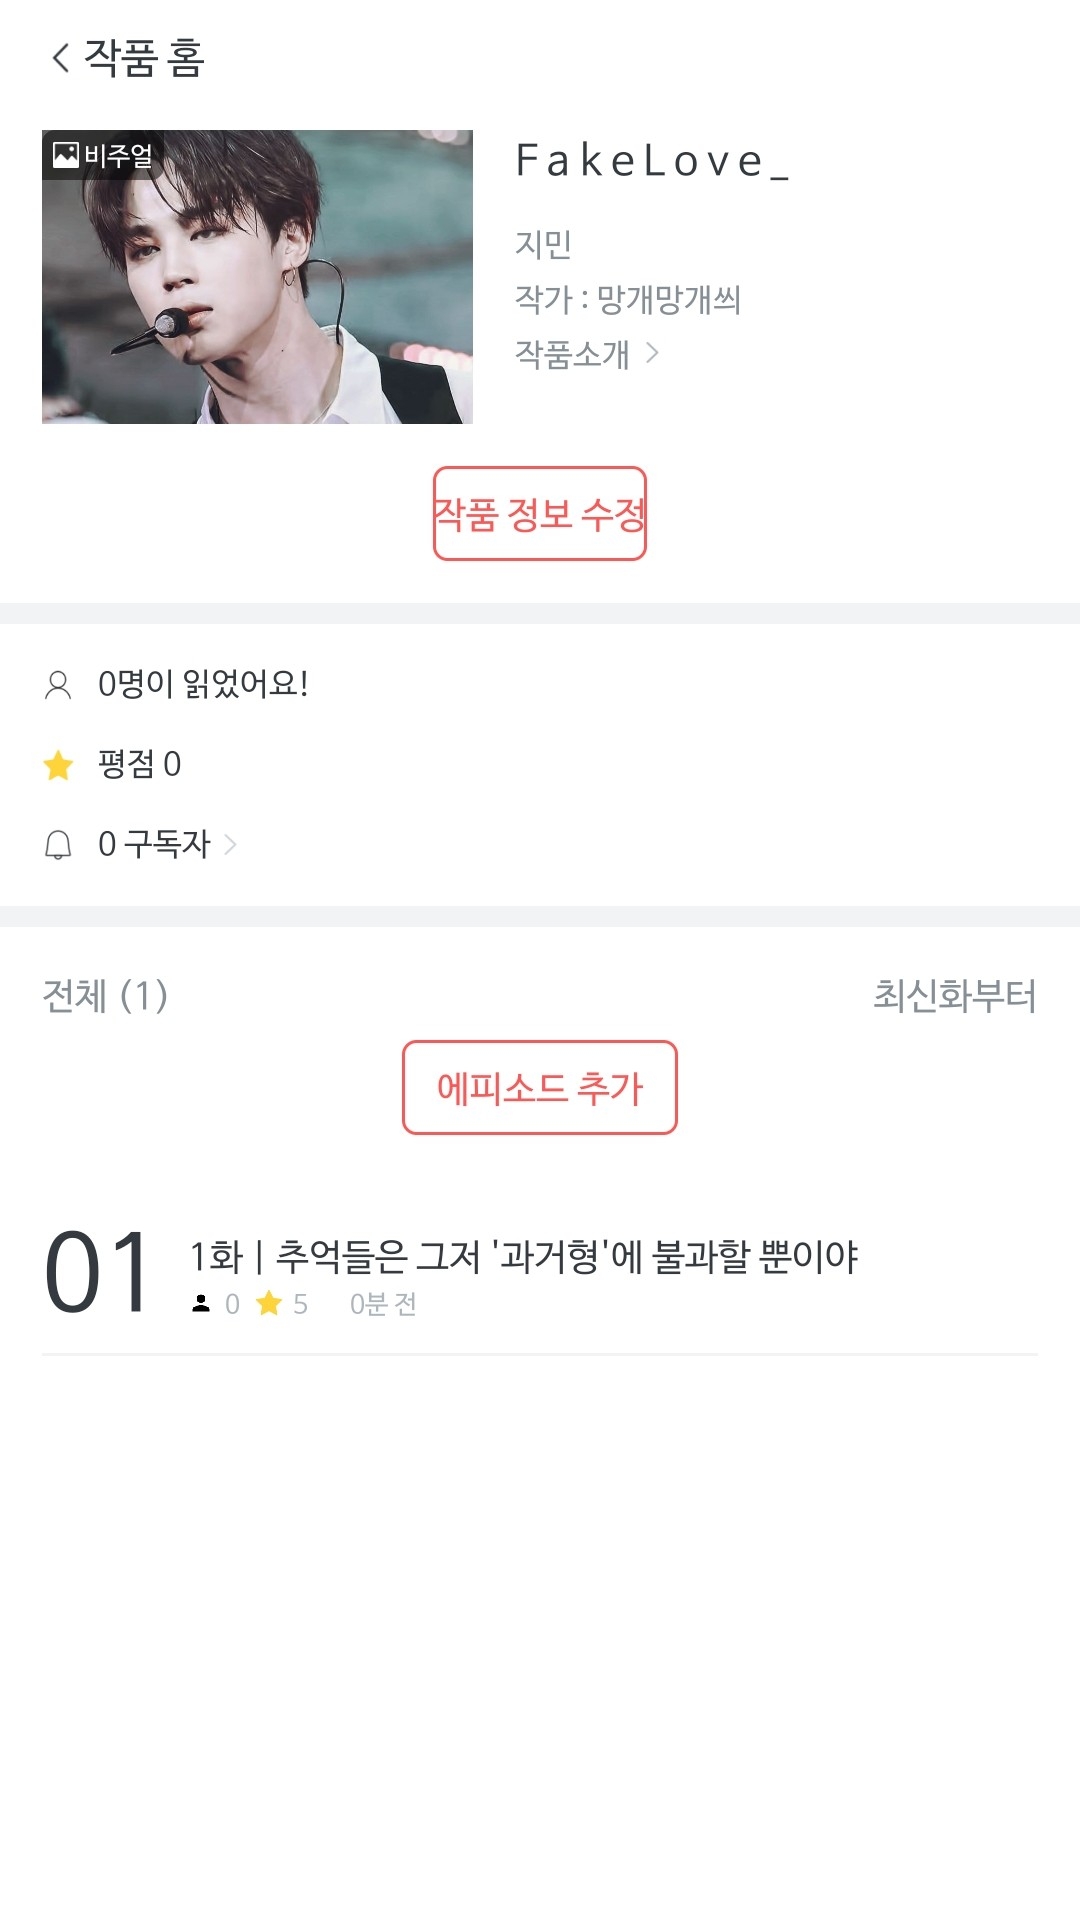This screenshot has height=1920, width=1080.
Task: Expand 작품소개 with its chevron
Action: click(652, 353)
